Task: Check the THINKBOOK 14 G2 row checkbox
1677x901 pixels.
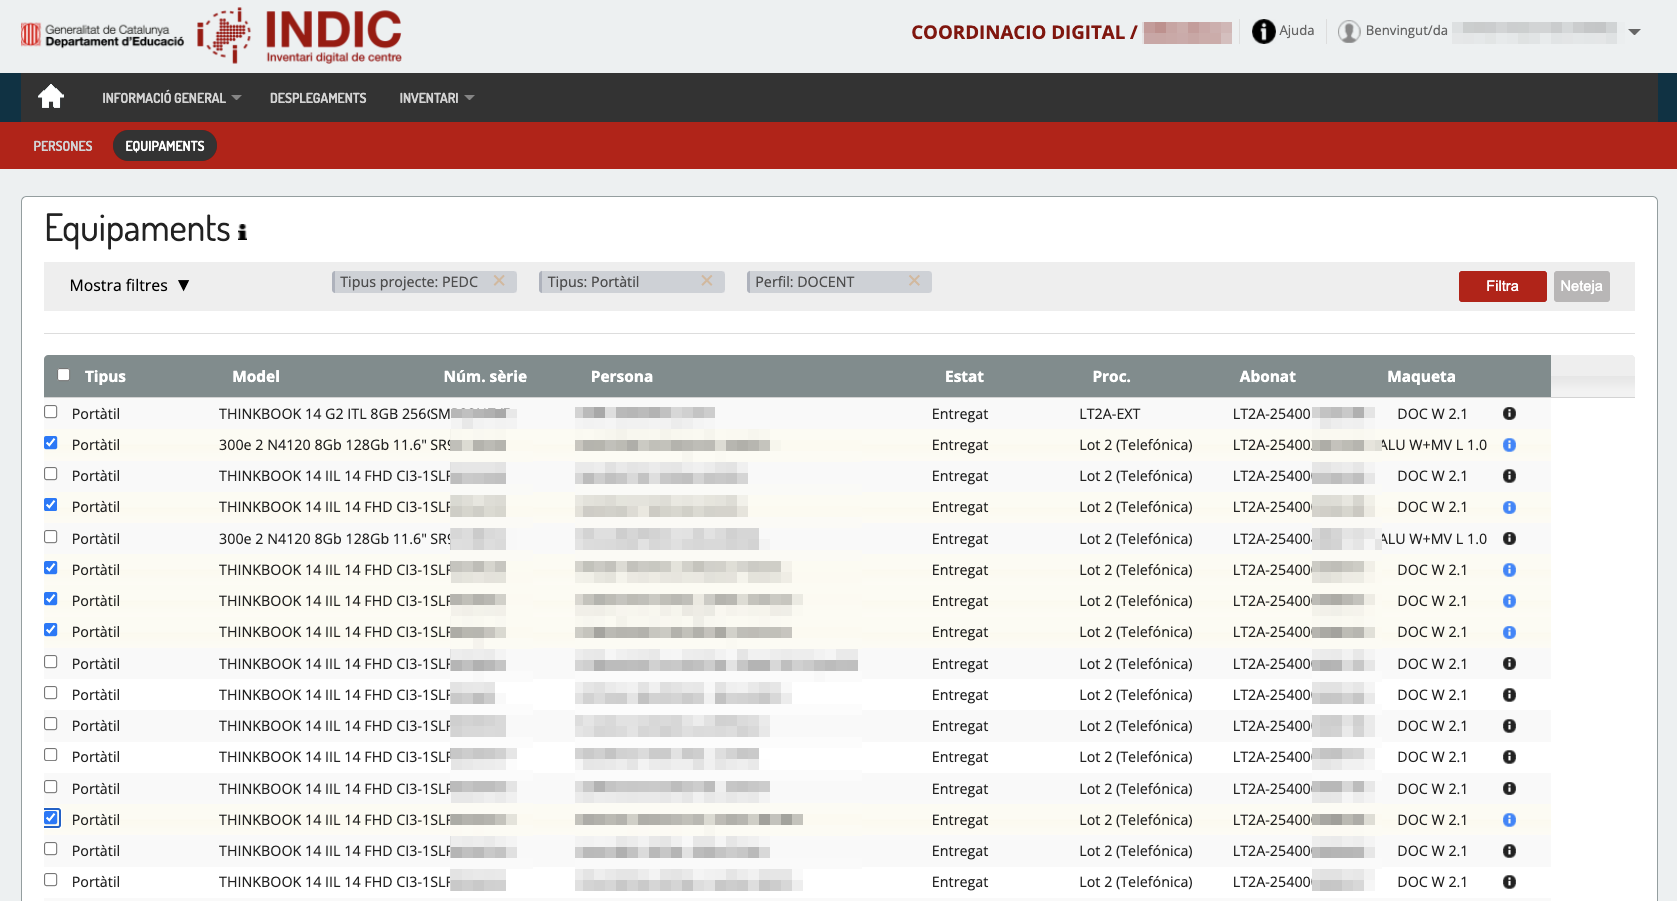Action: point(51,412)
